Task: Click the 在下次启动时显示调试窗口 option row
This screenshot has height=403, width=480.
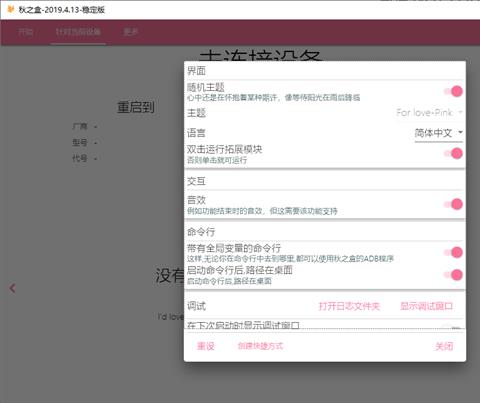Action: [325, 325]
